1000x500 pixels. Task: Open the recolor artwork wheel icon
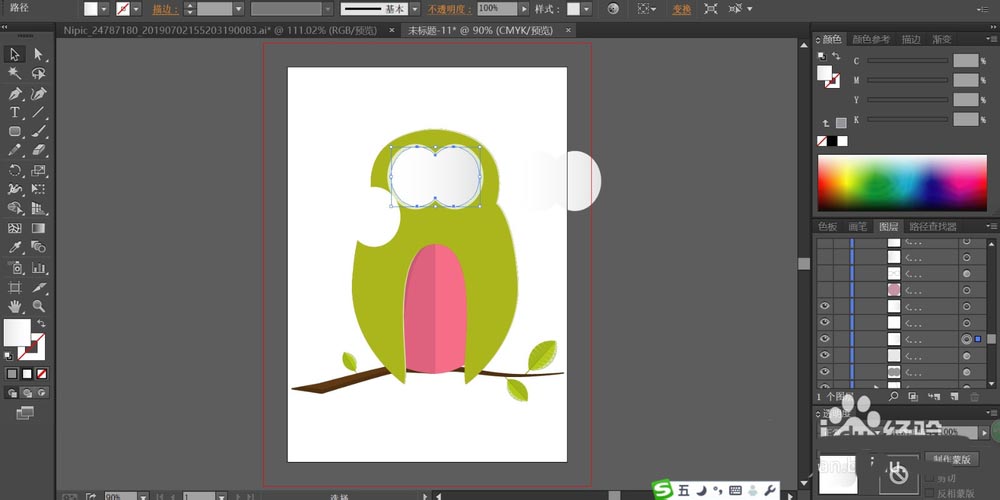pyautogui.click(x=613, y=9)
